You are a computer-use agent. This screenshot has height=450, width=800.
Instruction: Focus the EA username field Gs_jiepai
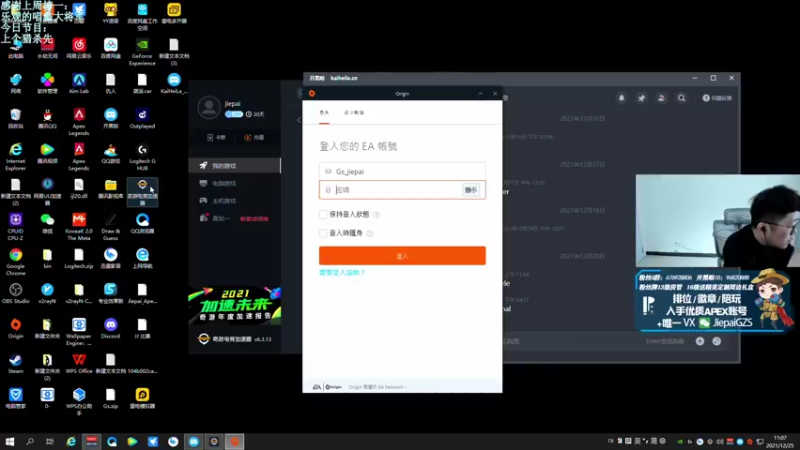pos(402,171)
